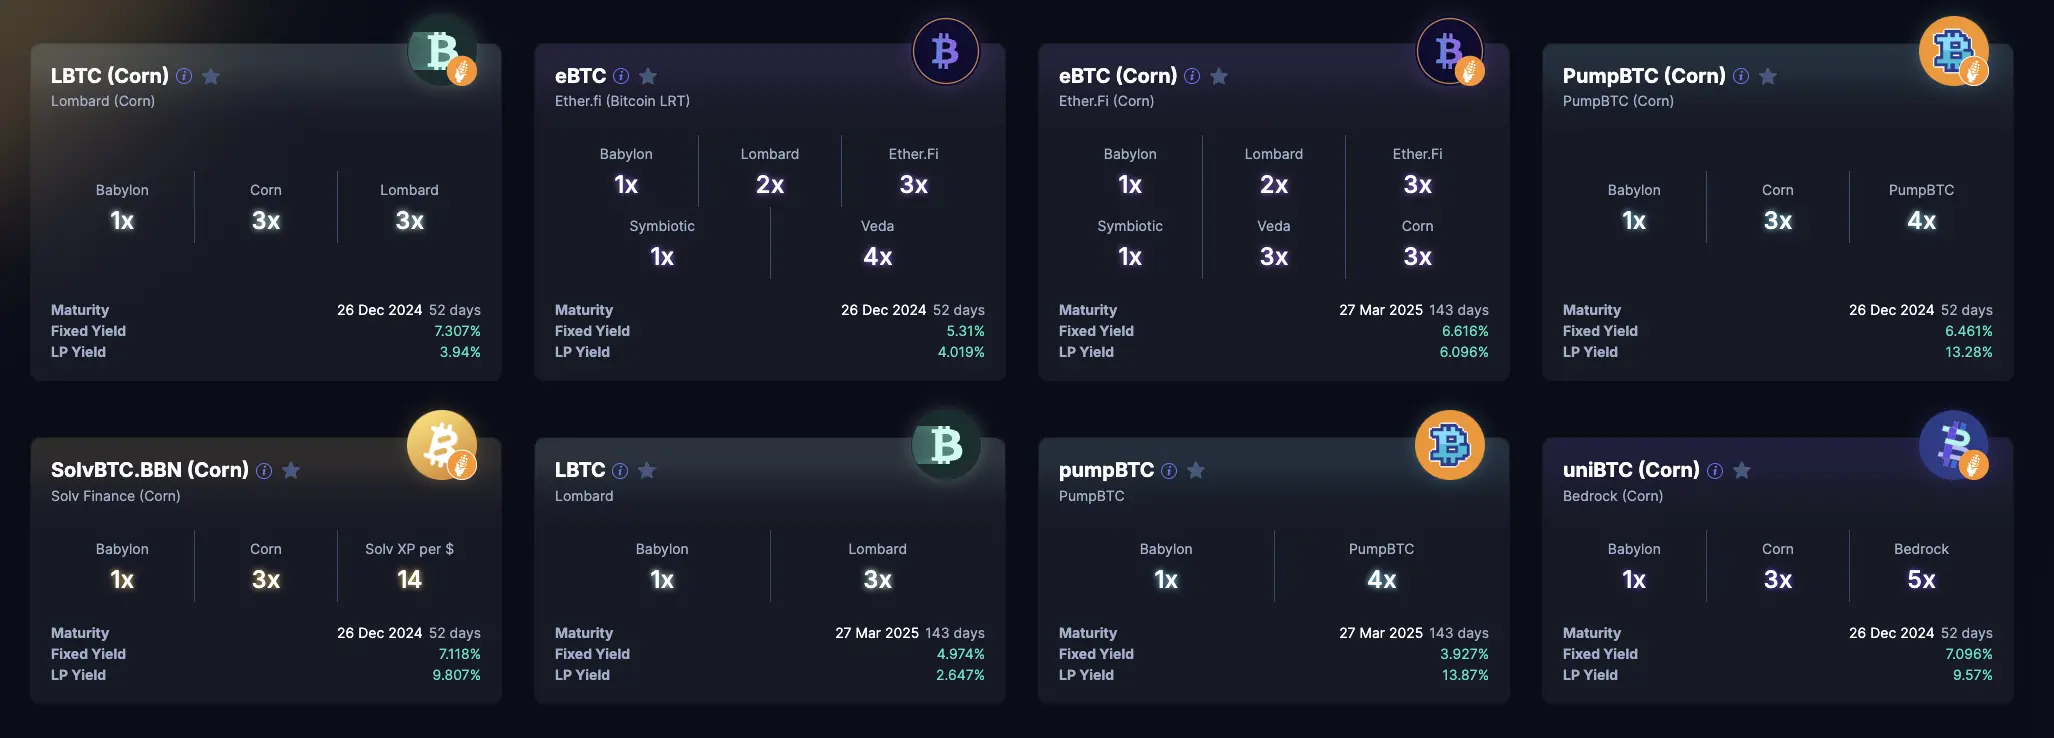Click the orange pumpBTC token logo
Image resolution: width=2054 pixels, height=738 pixels.
pos(1449,445)
